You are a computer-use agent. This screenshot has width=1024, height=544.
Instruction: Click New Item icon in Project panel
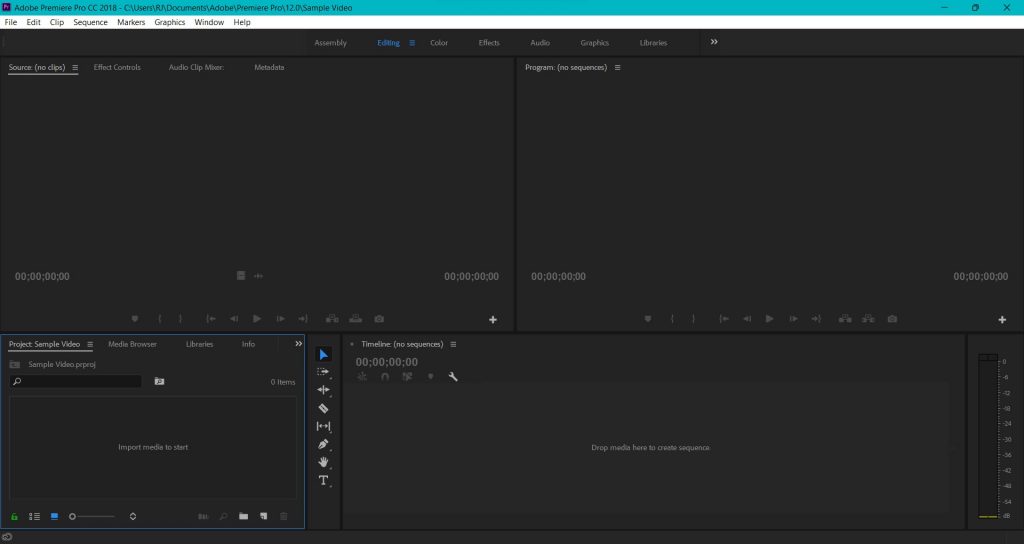pos(263,516)
